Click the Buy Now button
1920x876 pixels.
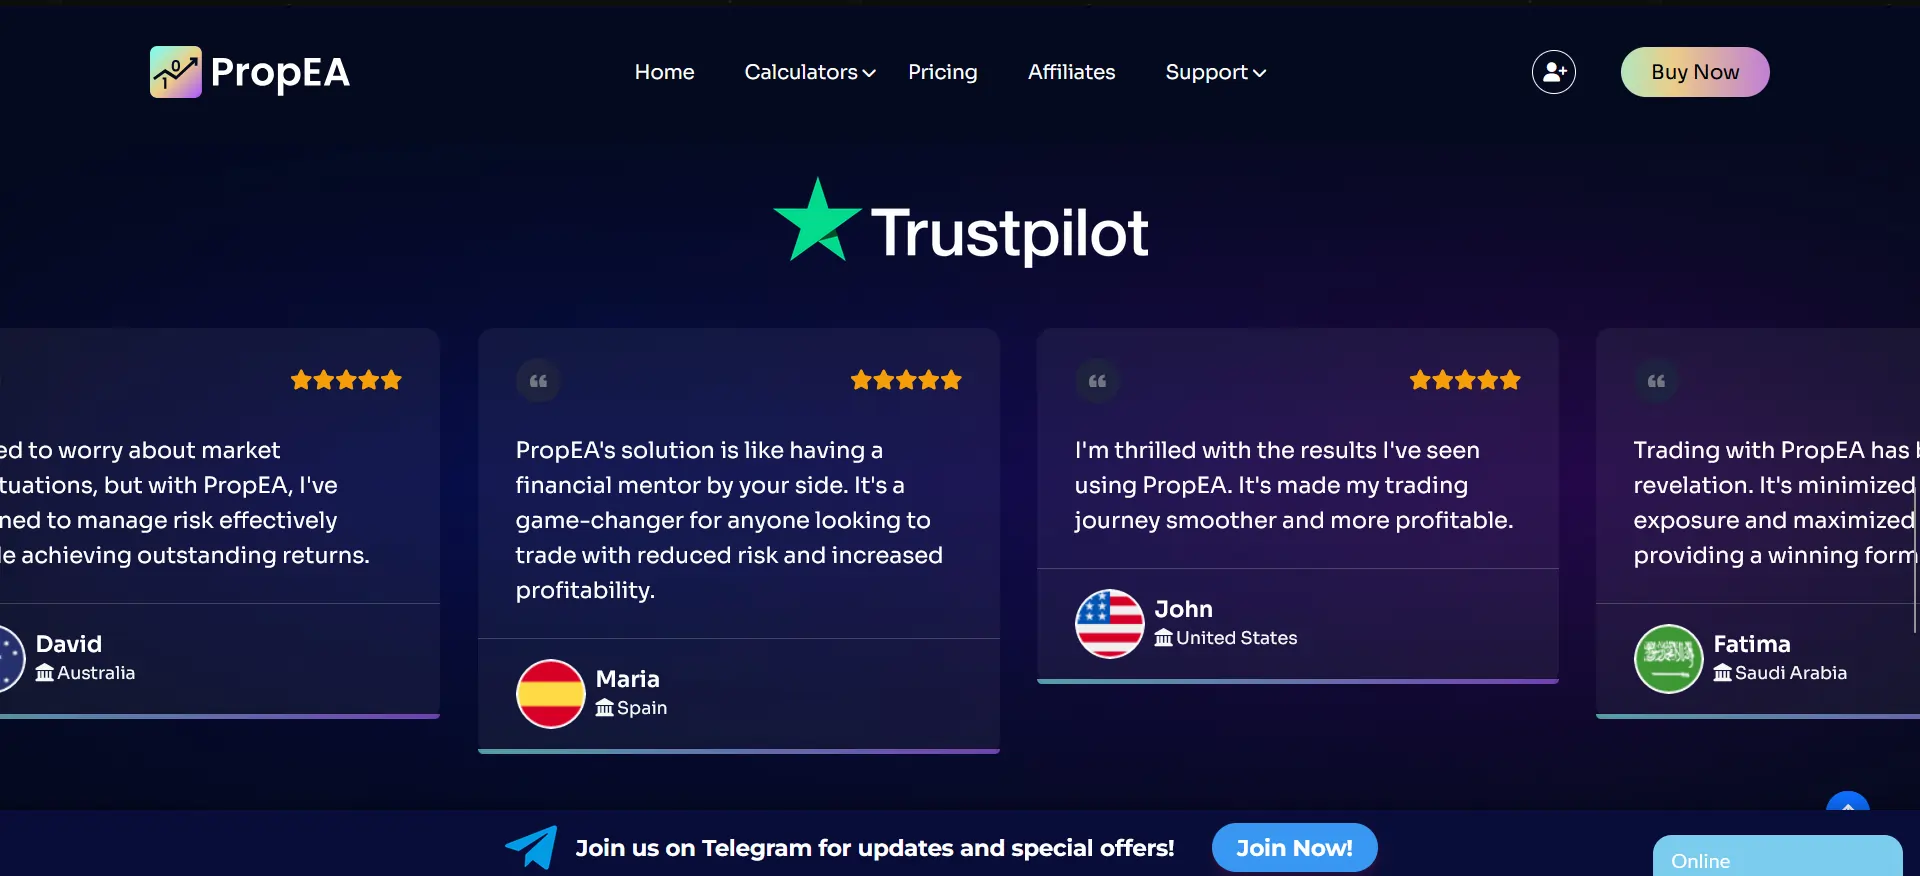[x=1695, y=72]
